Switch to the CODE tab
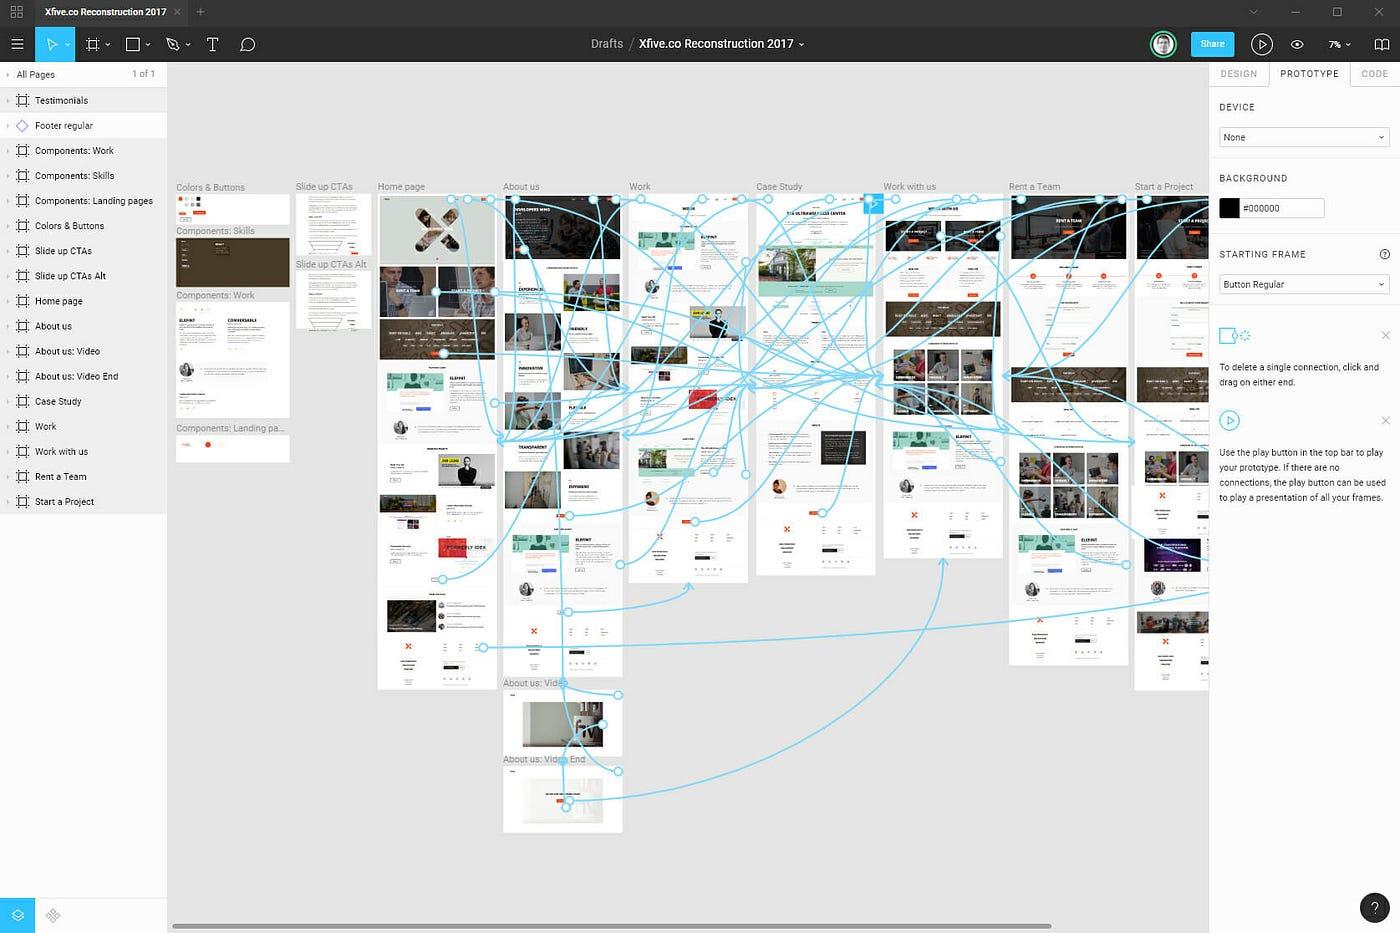 click(1374, 73)
